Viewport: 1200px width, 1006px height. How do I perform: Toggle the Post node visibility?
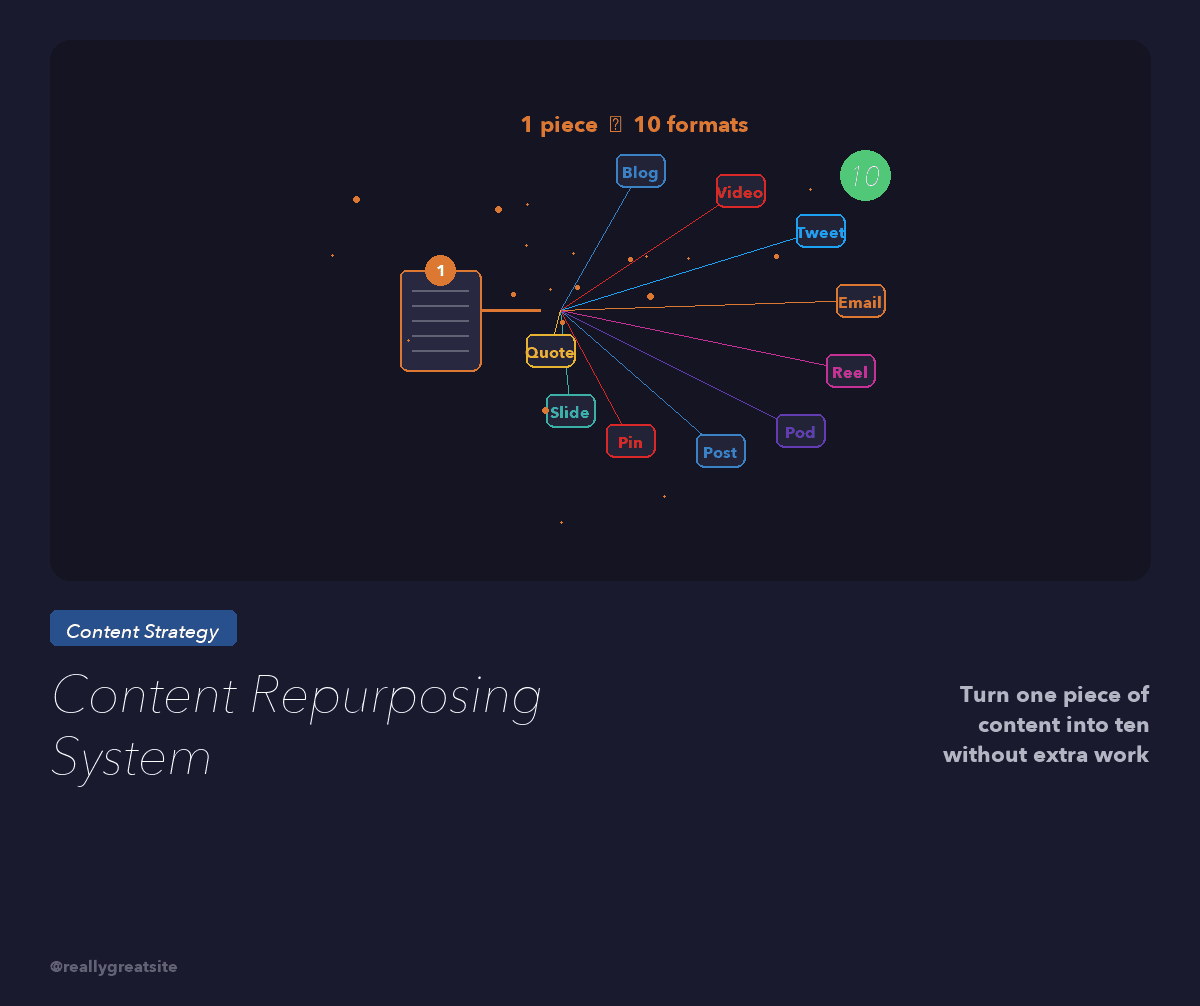coord(720,451)
